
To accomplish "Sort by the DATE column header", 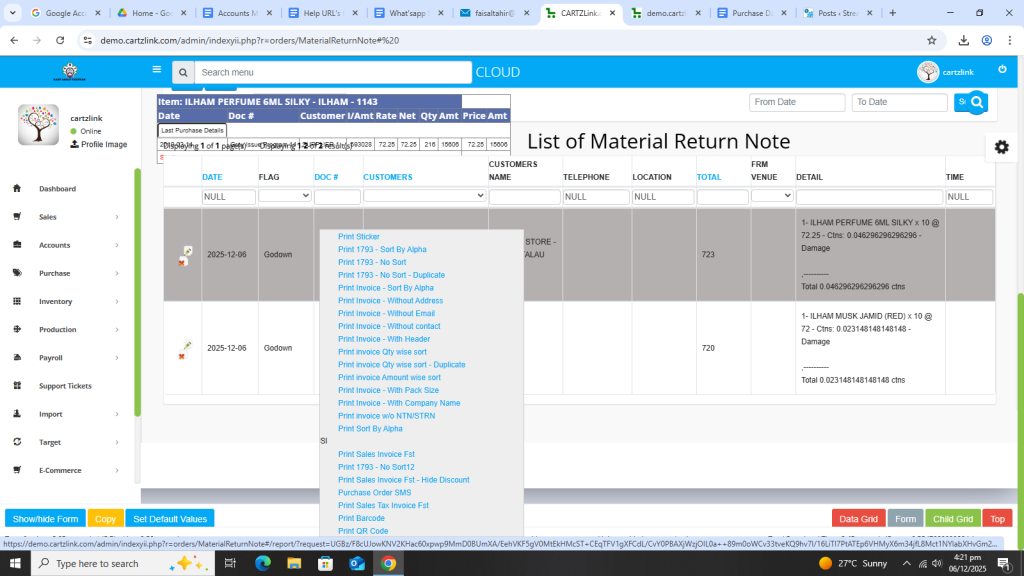I will point(212,177).
